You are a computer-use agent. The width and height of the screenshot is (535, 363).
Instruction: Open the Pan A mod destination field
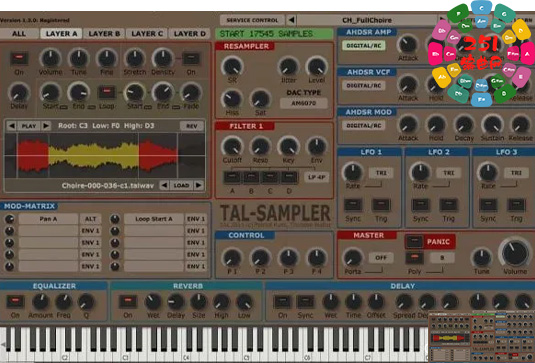tap(48, 219)
